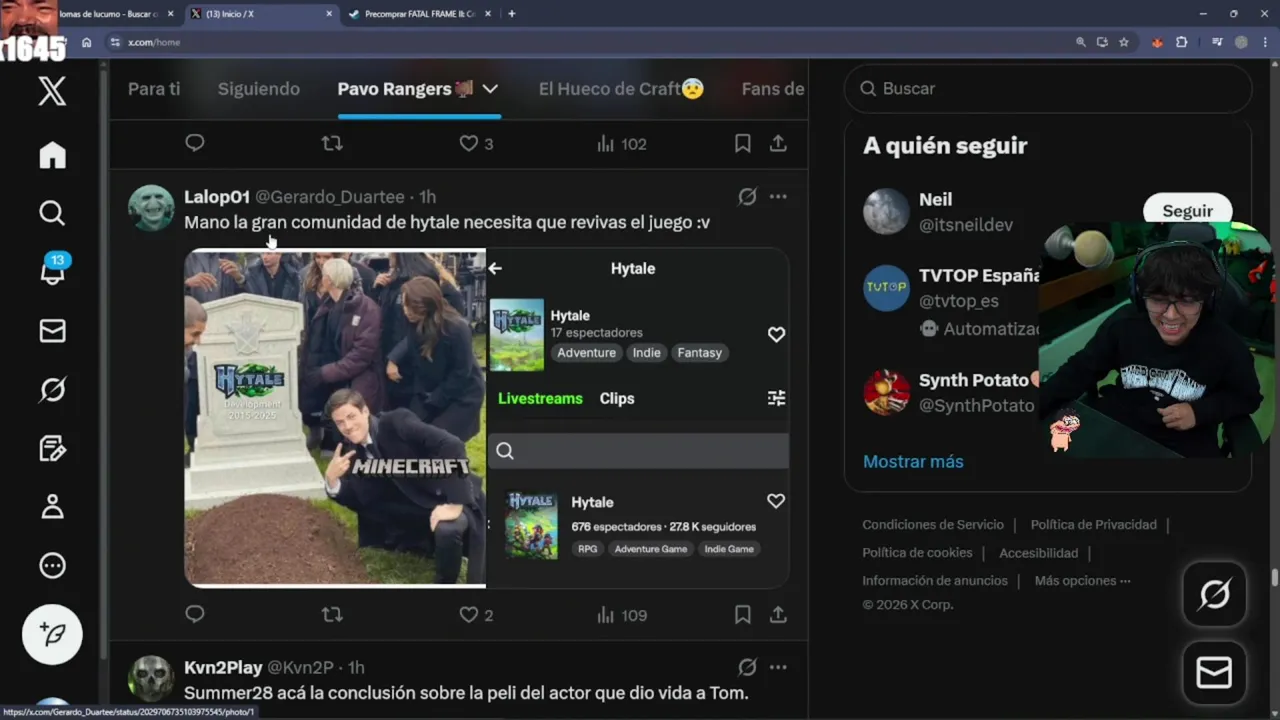Open a new browser tab
The image size is (1280, 720).
coord(511,14)
